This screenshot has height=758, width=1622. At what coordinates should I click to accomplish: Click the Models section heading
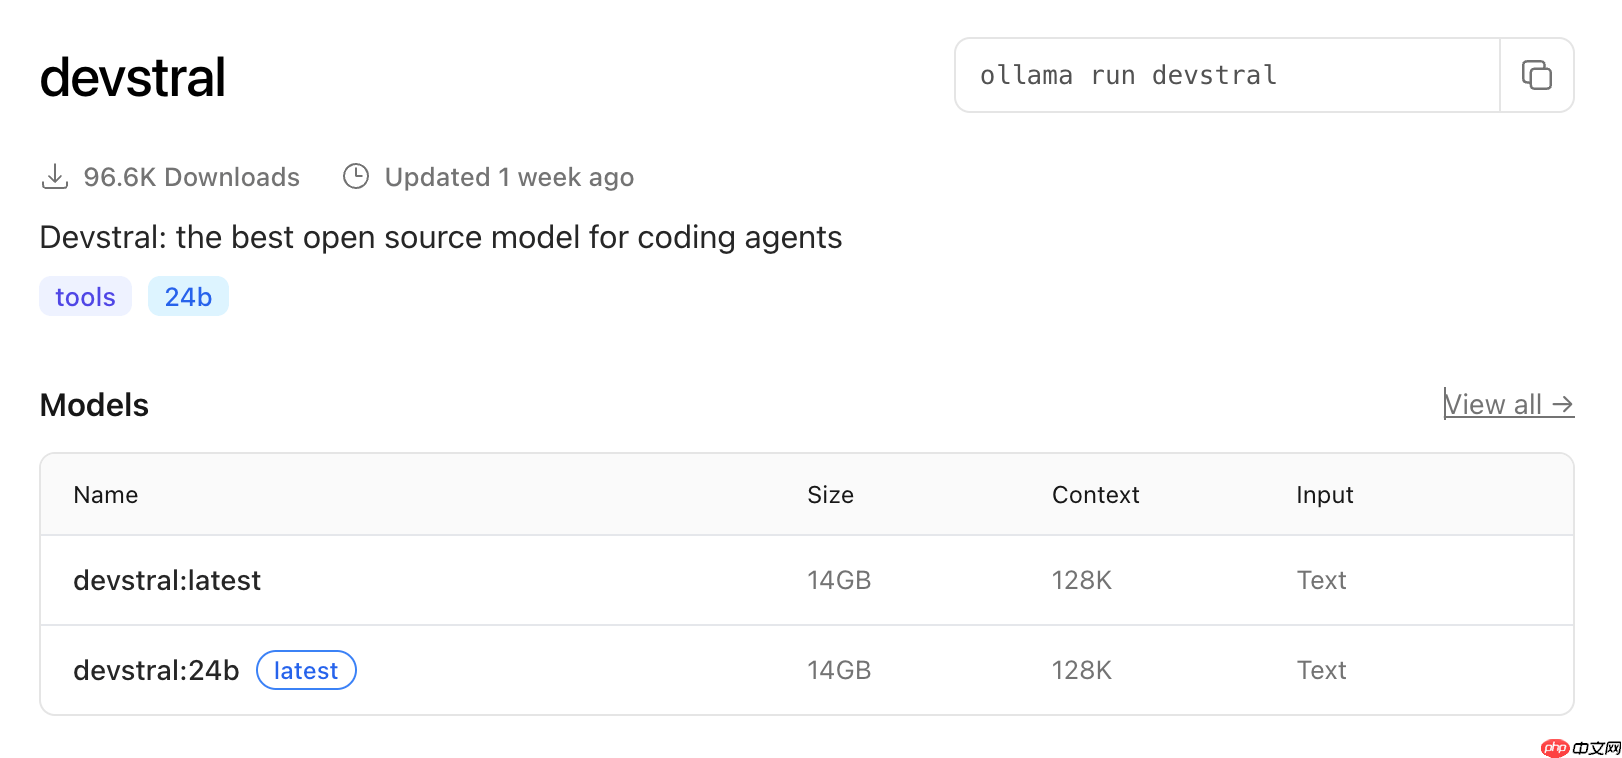94,405
